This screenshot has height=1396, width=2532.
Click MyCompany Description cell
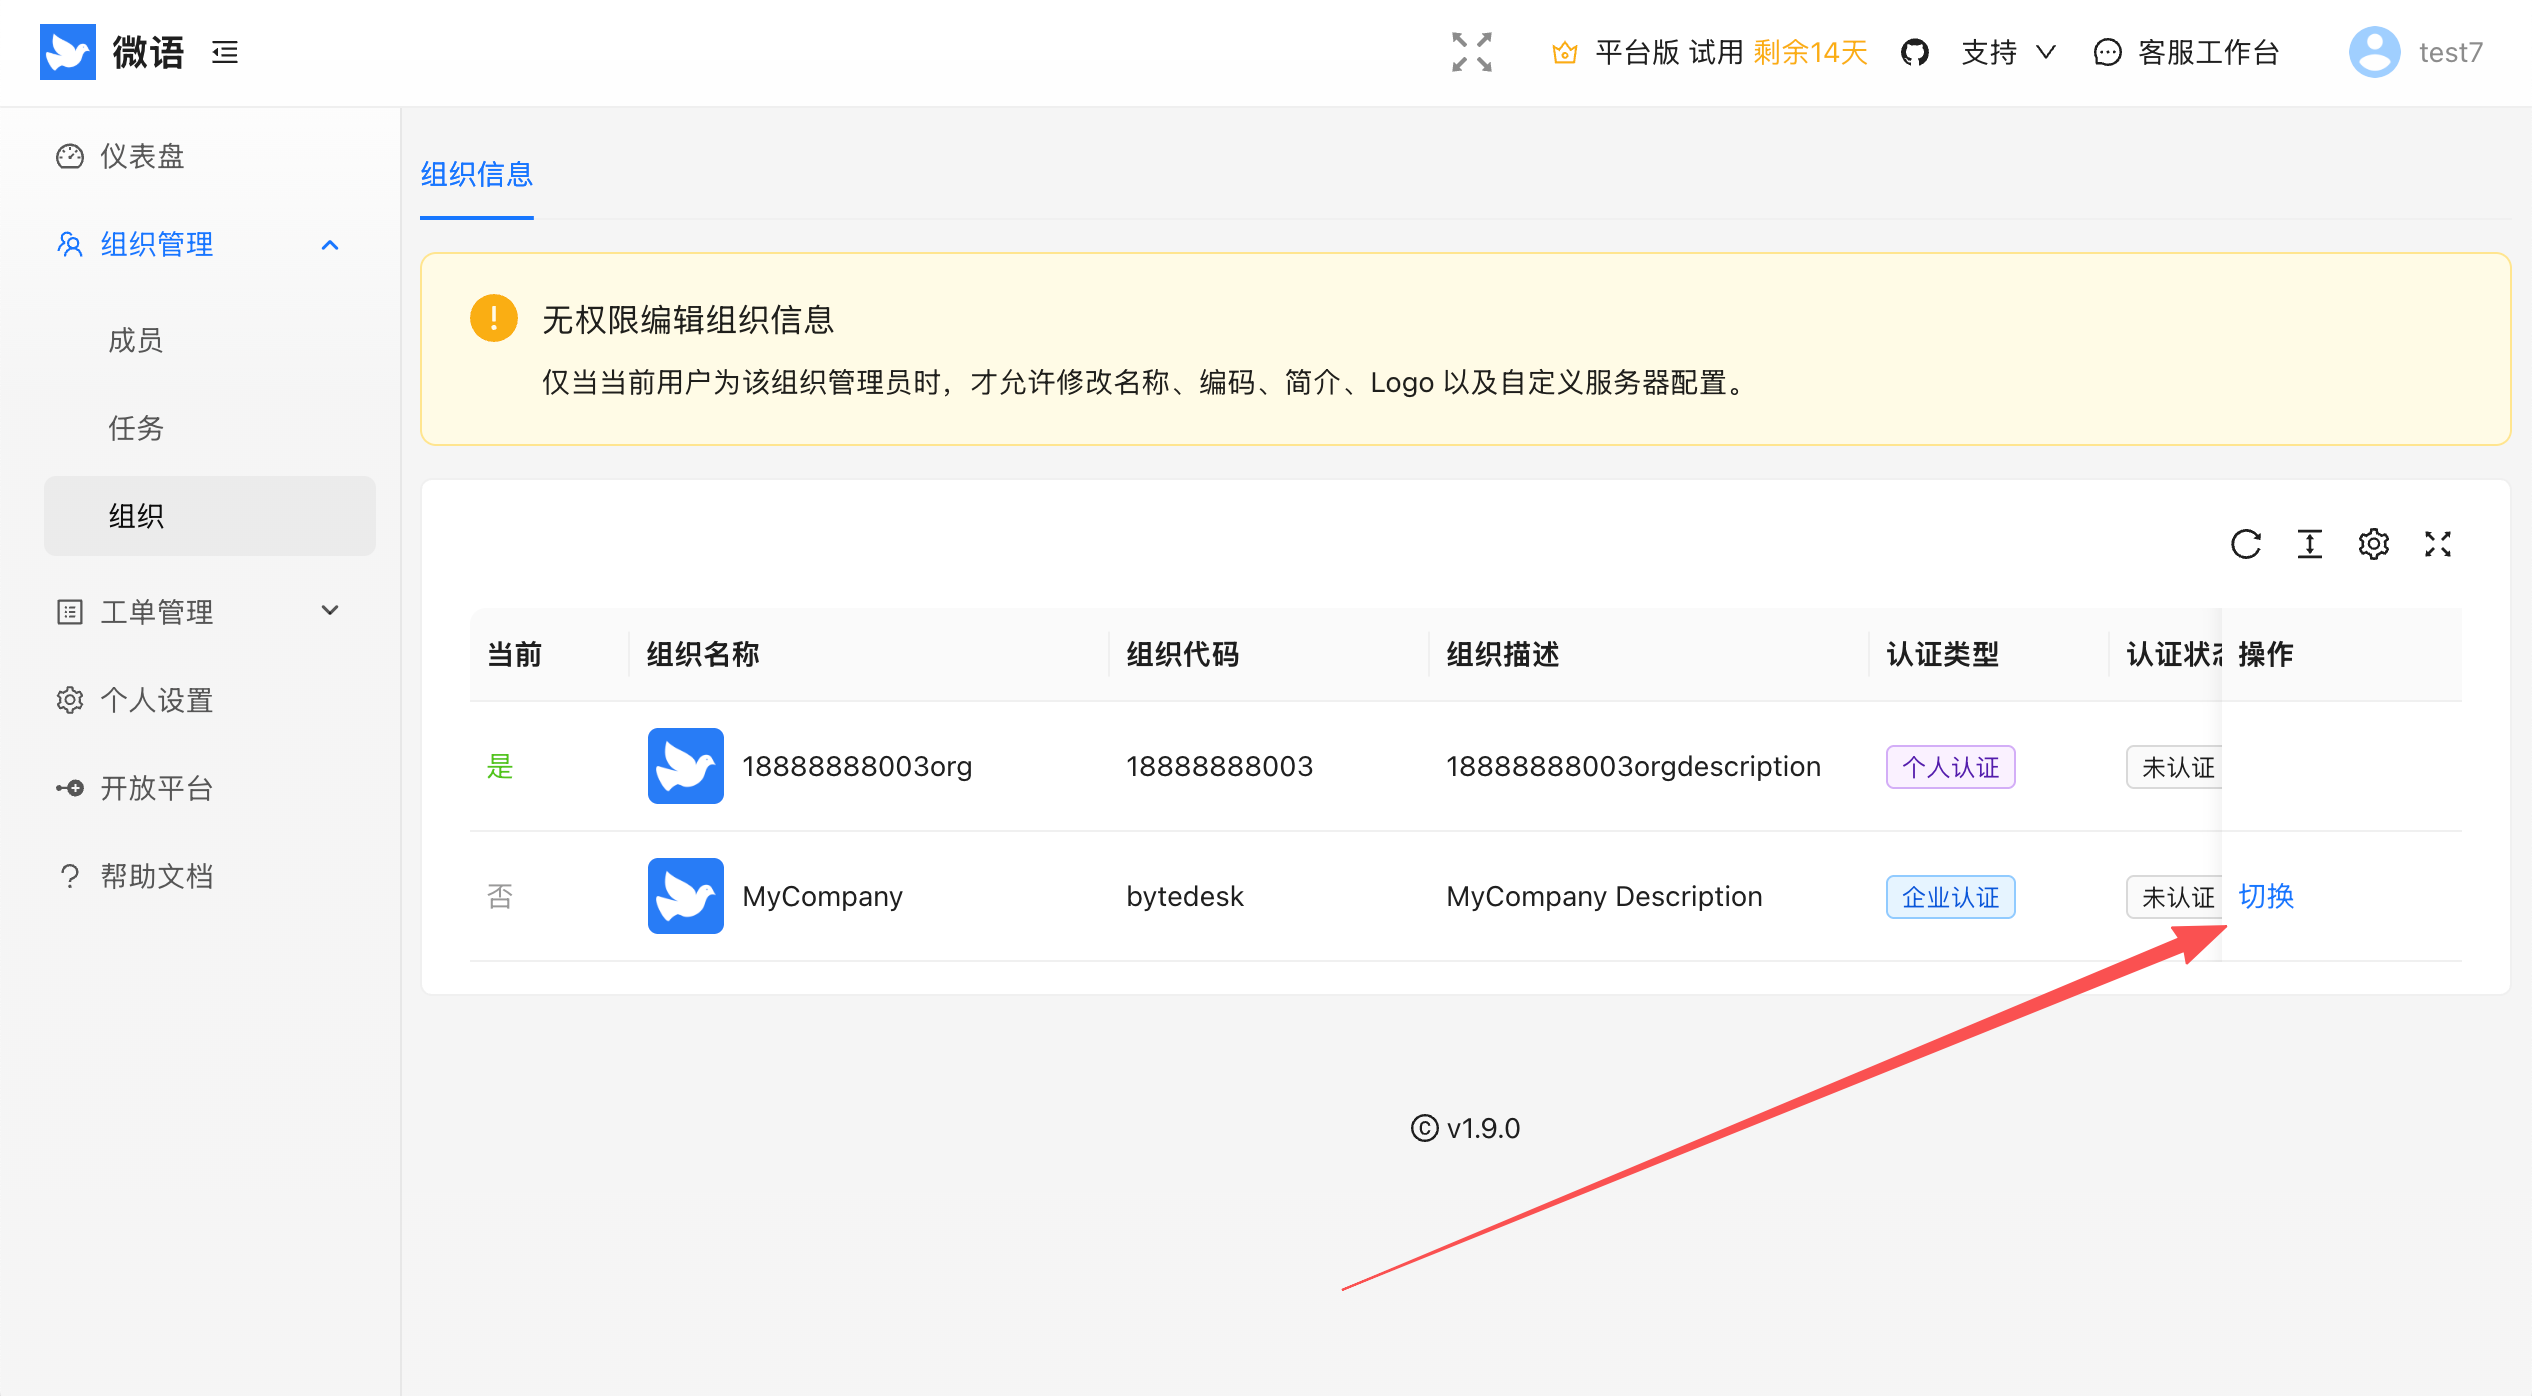1604,896
